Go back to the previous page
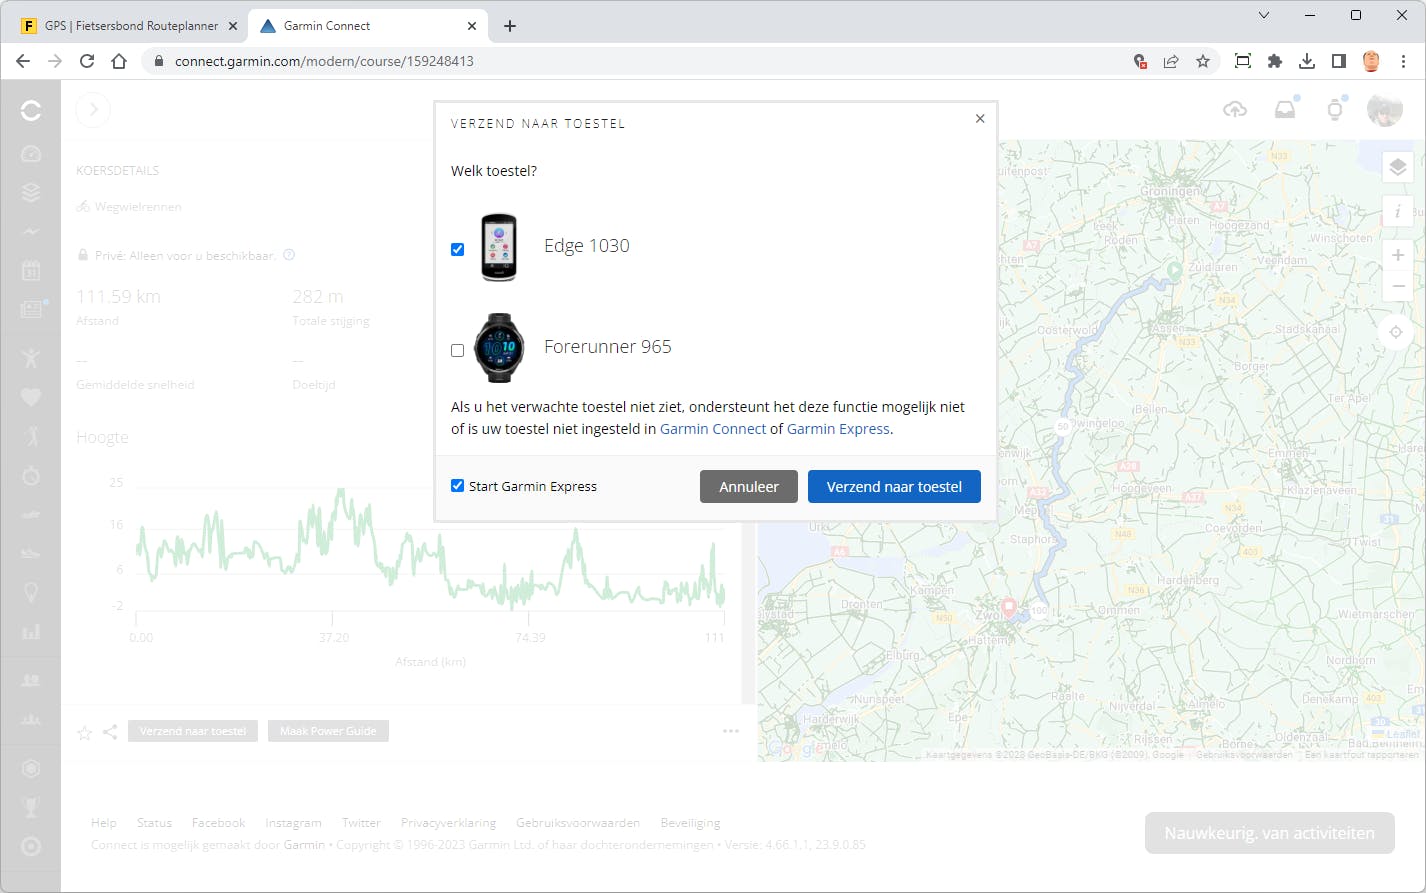Screen dimensions: 1426x893 [23, 61]
